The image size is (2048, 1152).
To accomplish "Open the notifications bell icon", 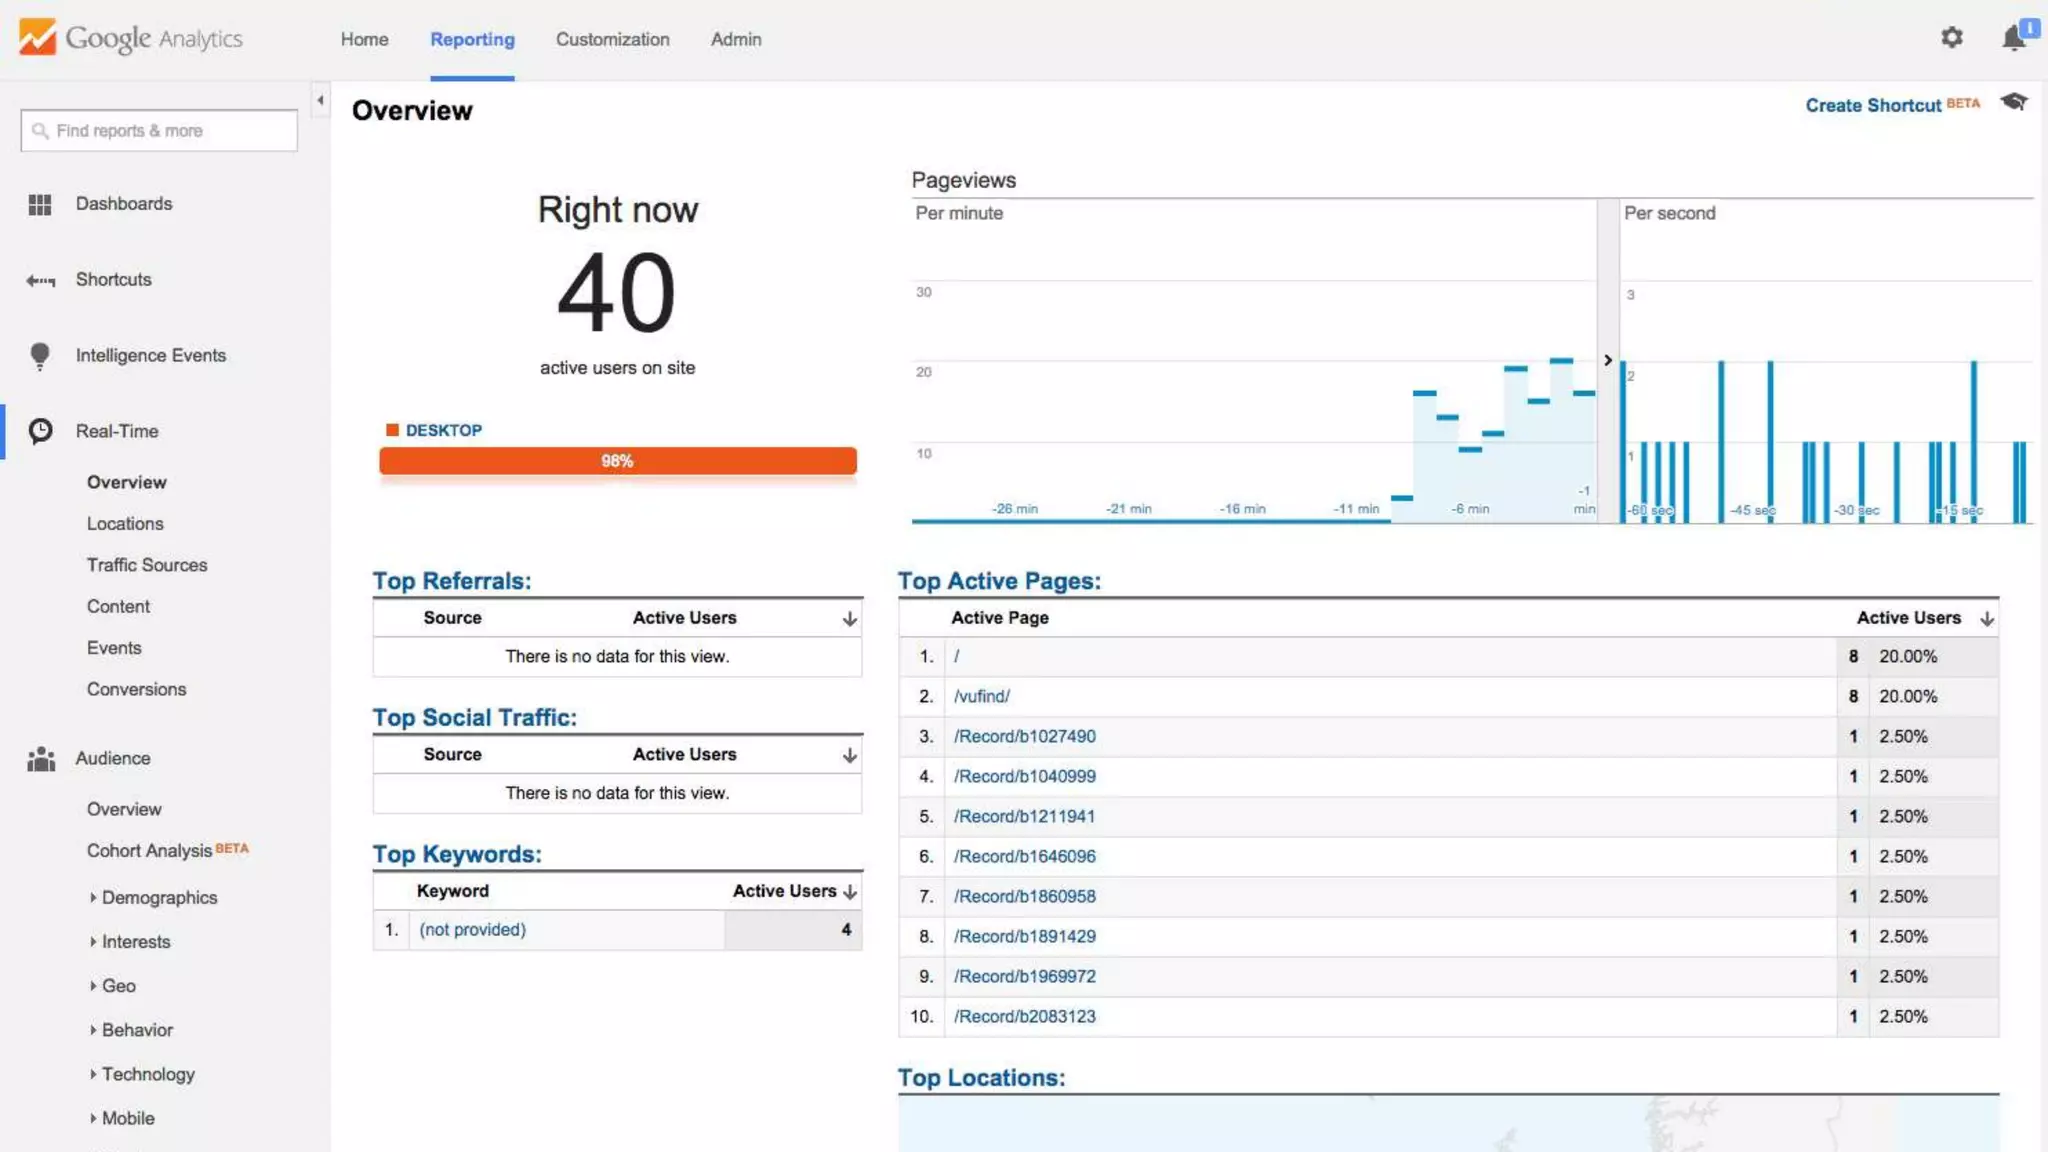I will pos(2014,38).
